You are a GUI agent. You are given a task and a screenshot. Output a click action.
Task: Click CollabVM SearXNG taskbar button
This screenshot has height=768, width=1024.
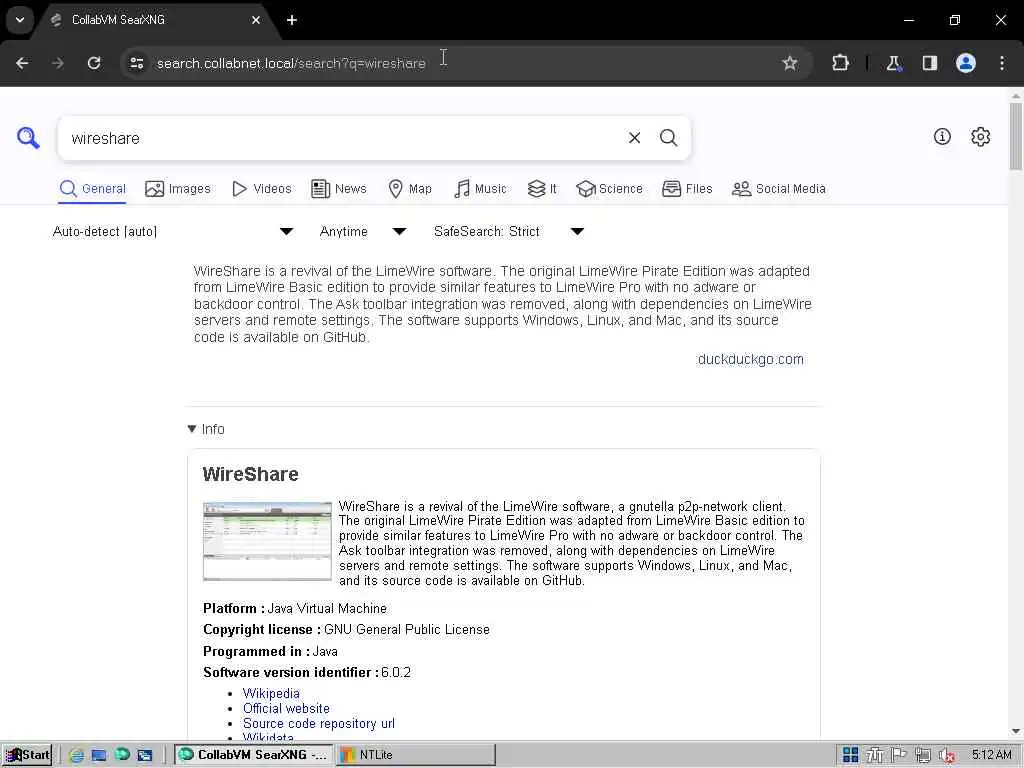tap(253, 755)
